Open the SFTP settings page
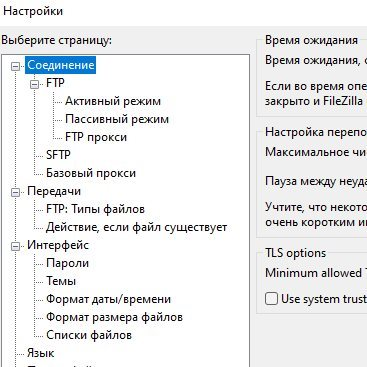Screen dimensions: 367x367 click(58, 155)
